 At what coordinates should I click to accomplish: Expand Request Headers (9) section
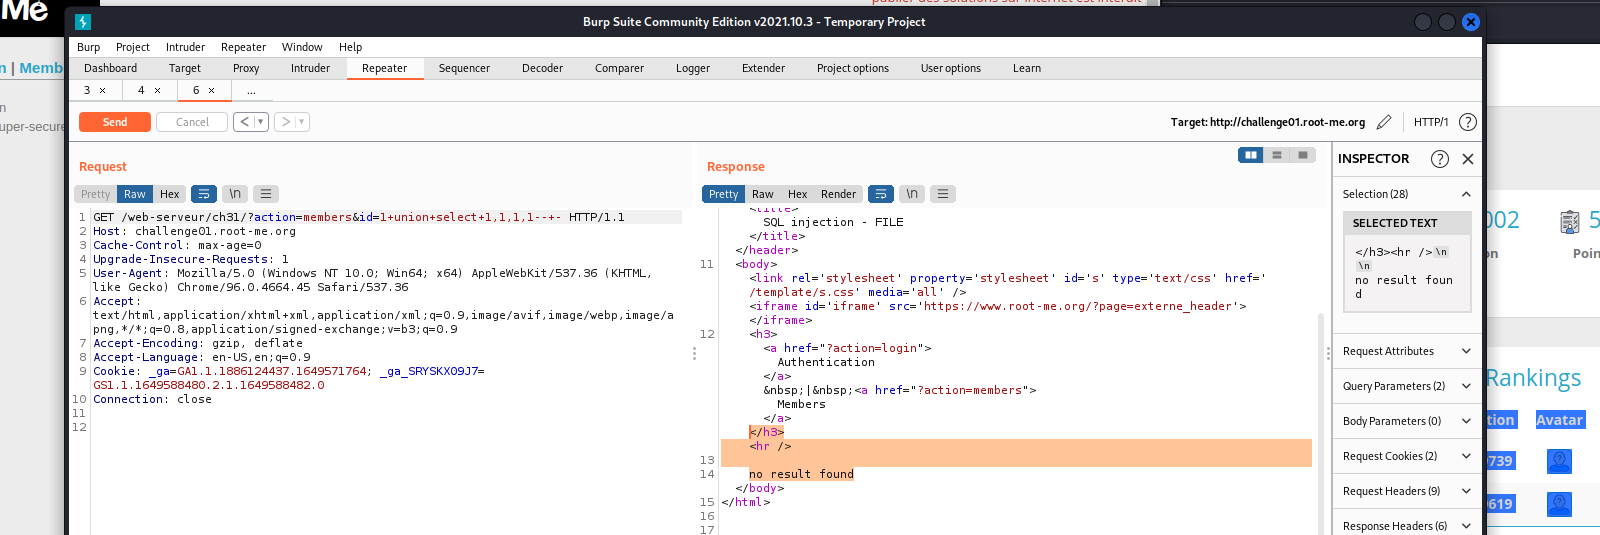coord(1466,491)
